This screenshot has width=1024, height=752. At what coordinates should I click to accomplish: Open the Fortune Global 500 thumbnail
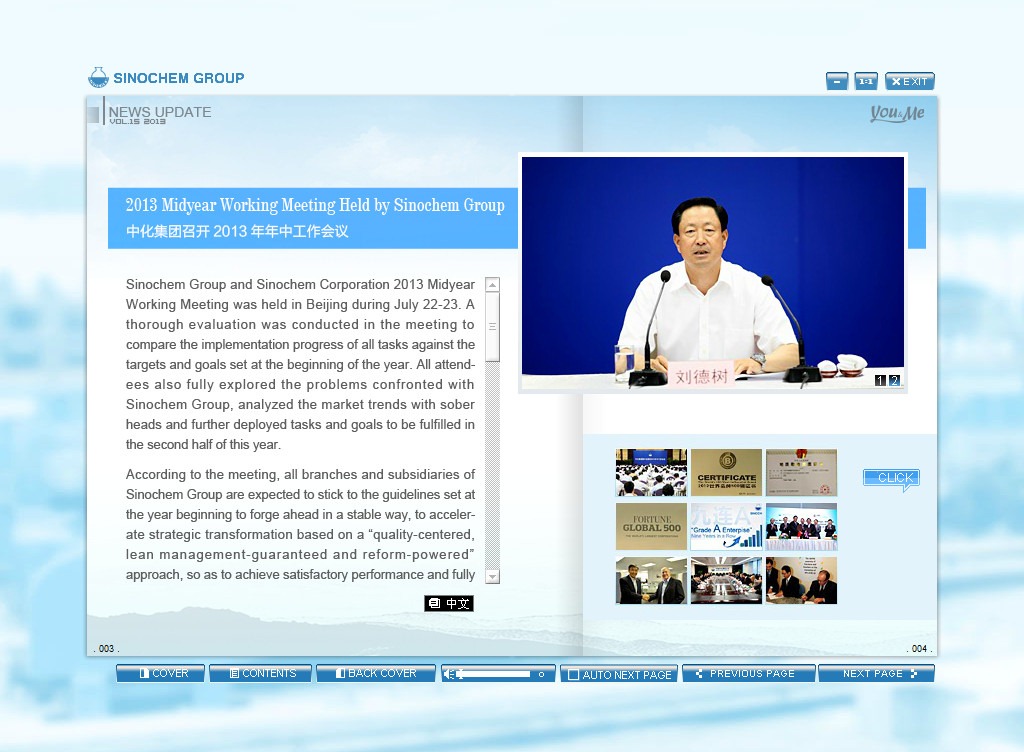point(651,526)
